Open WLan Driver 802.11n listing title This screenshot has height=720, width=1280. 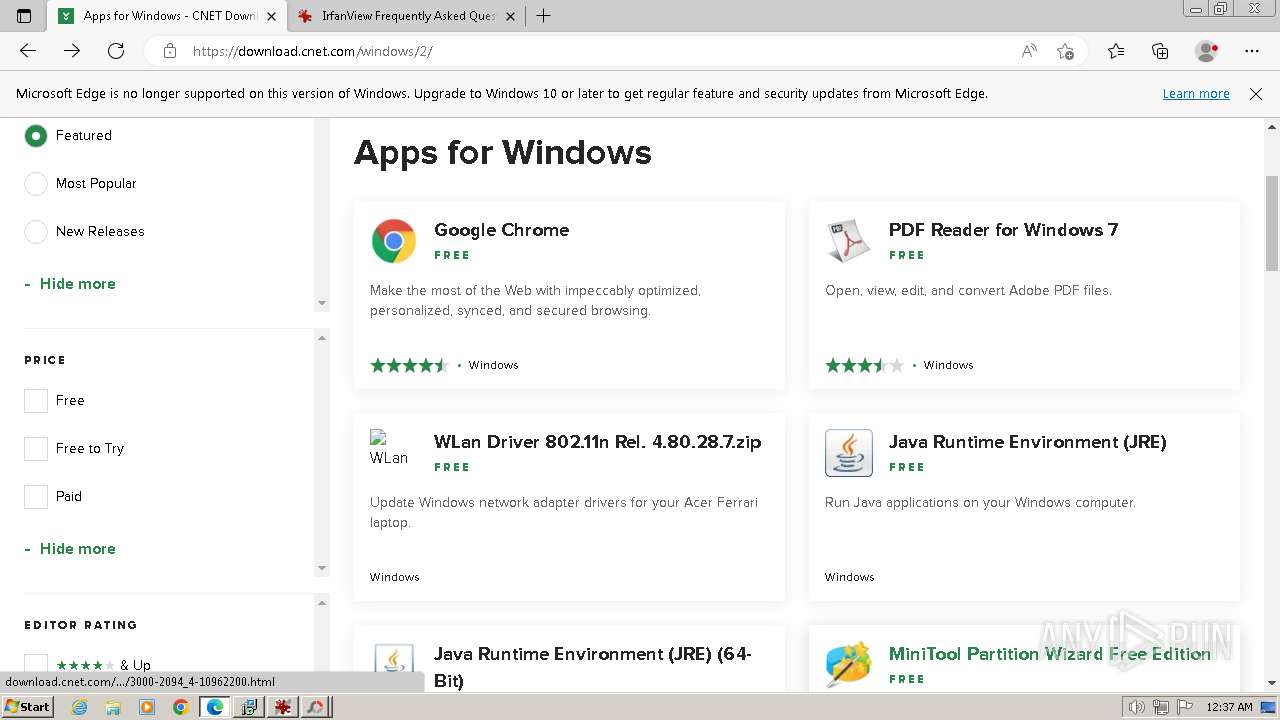coord(597,442)
